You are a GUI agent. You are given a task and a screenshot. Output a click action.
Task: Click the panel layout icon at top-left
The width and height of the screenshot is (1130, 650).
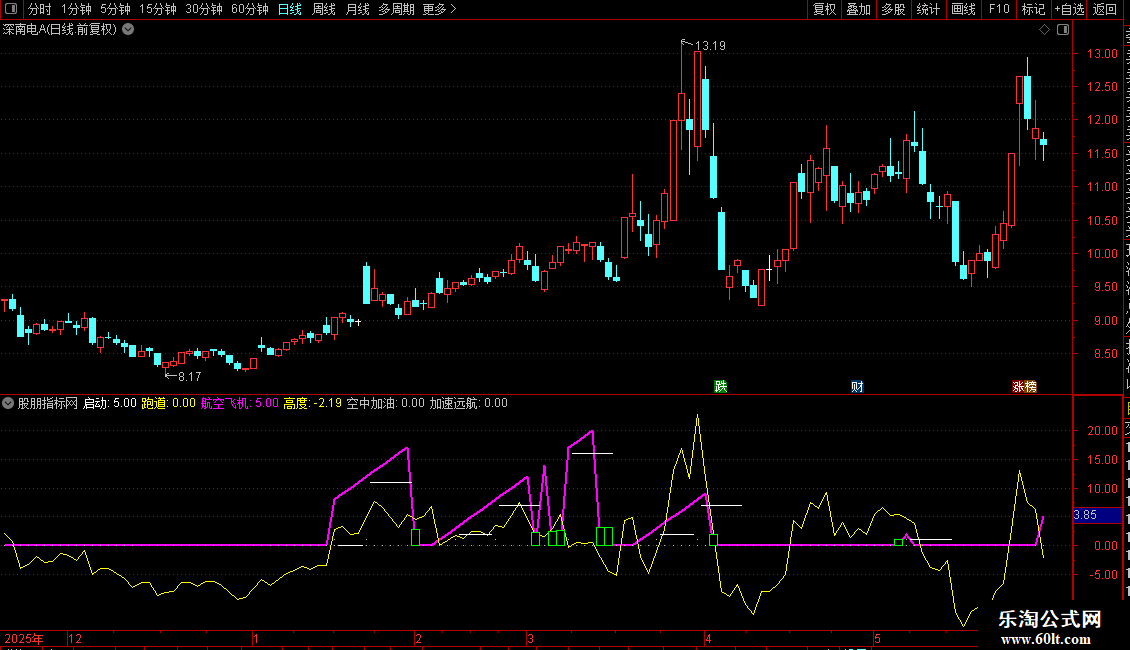(11, 9)
